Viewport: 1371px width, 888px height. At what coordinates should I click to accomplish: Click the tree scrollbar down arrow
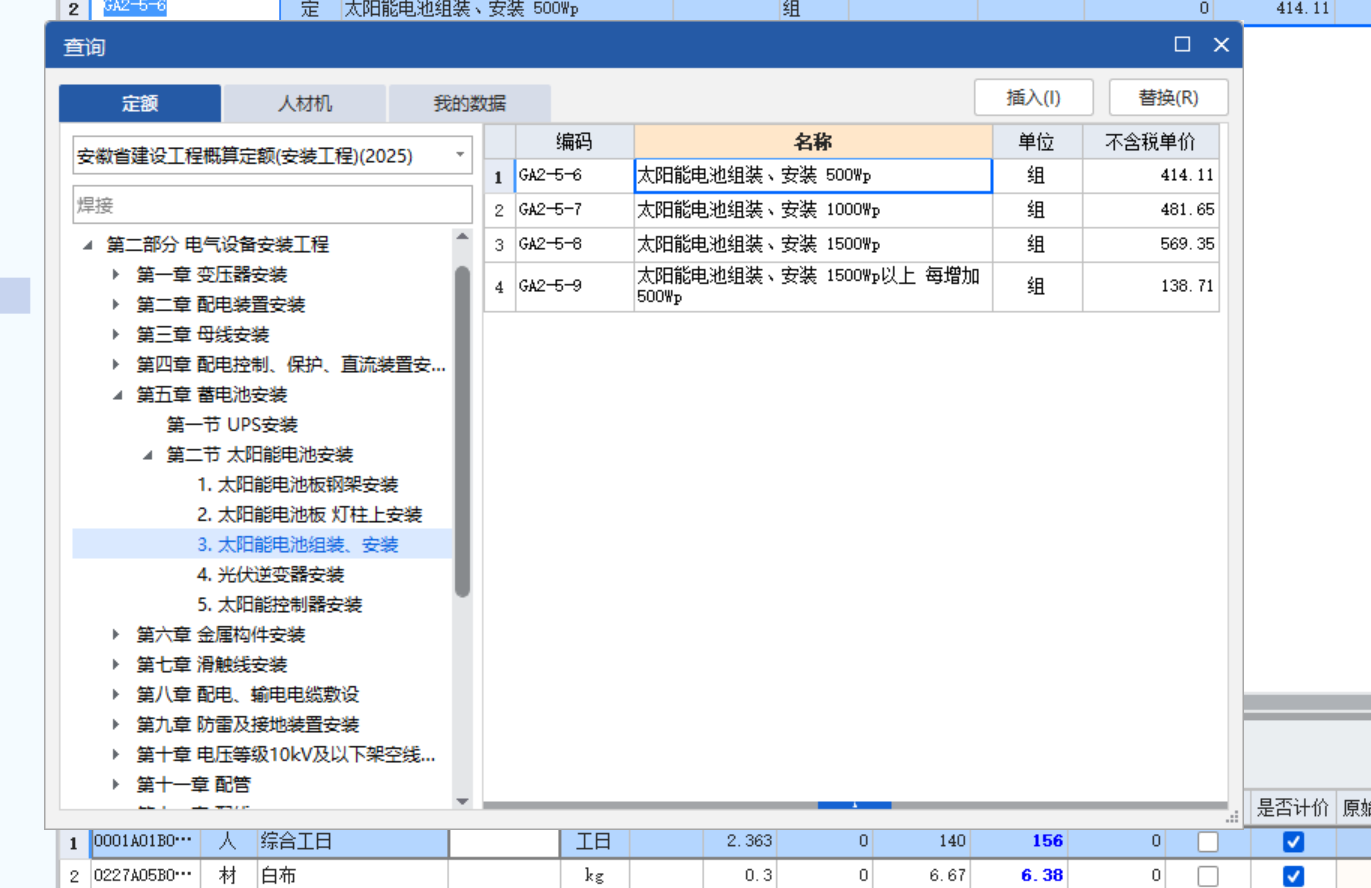coord(462,802)
